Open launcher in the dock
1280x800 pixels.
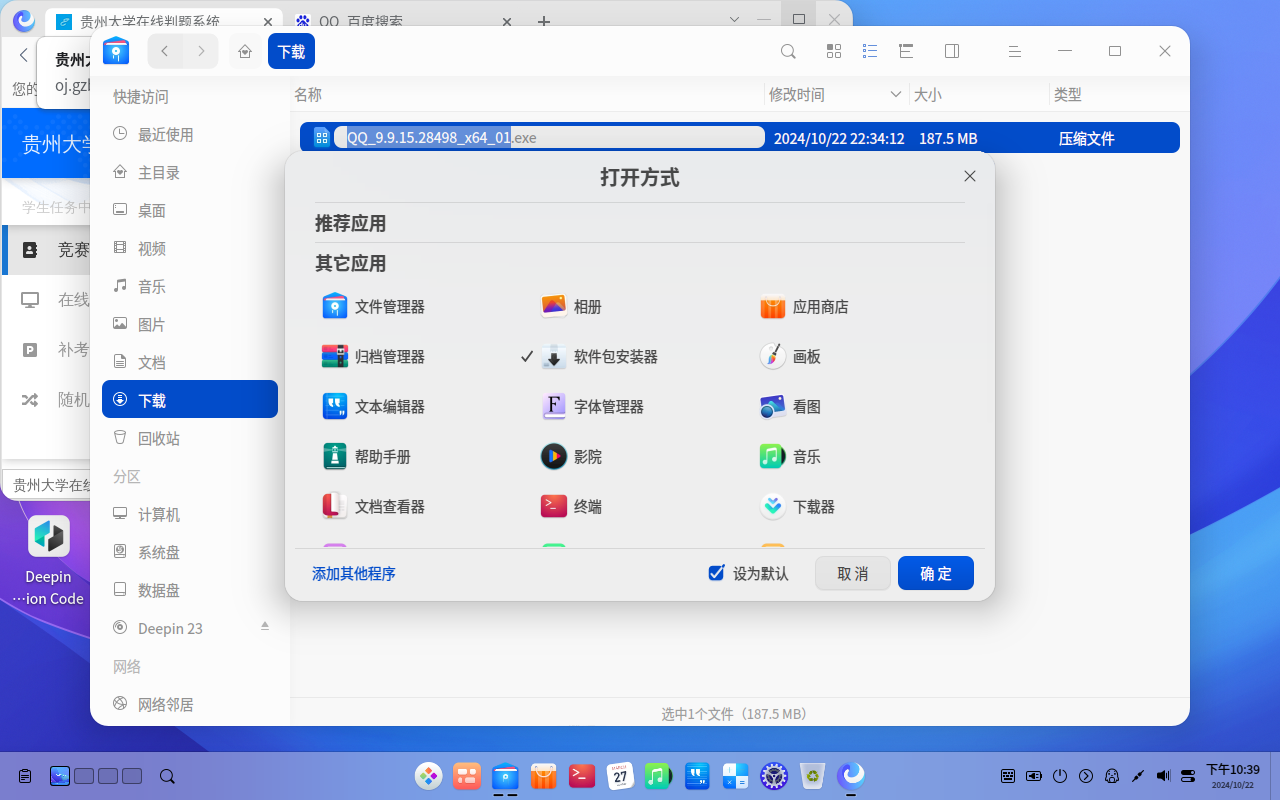pos(429,775)
